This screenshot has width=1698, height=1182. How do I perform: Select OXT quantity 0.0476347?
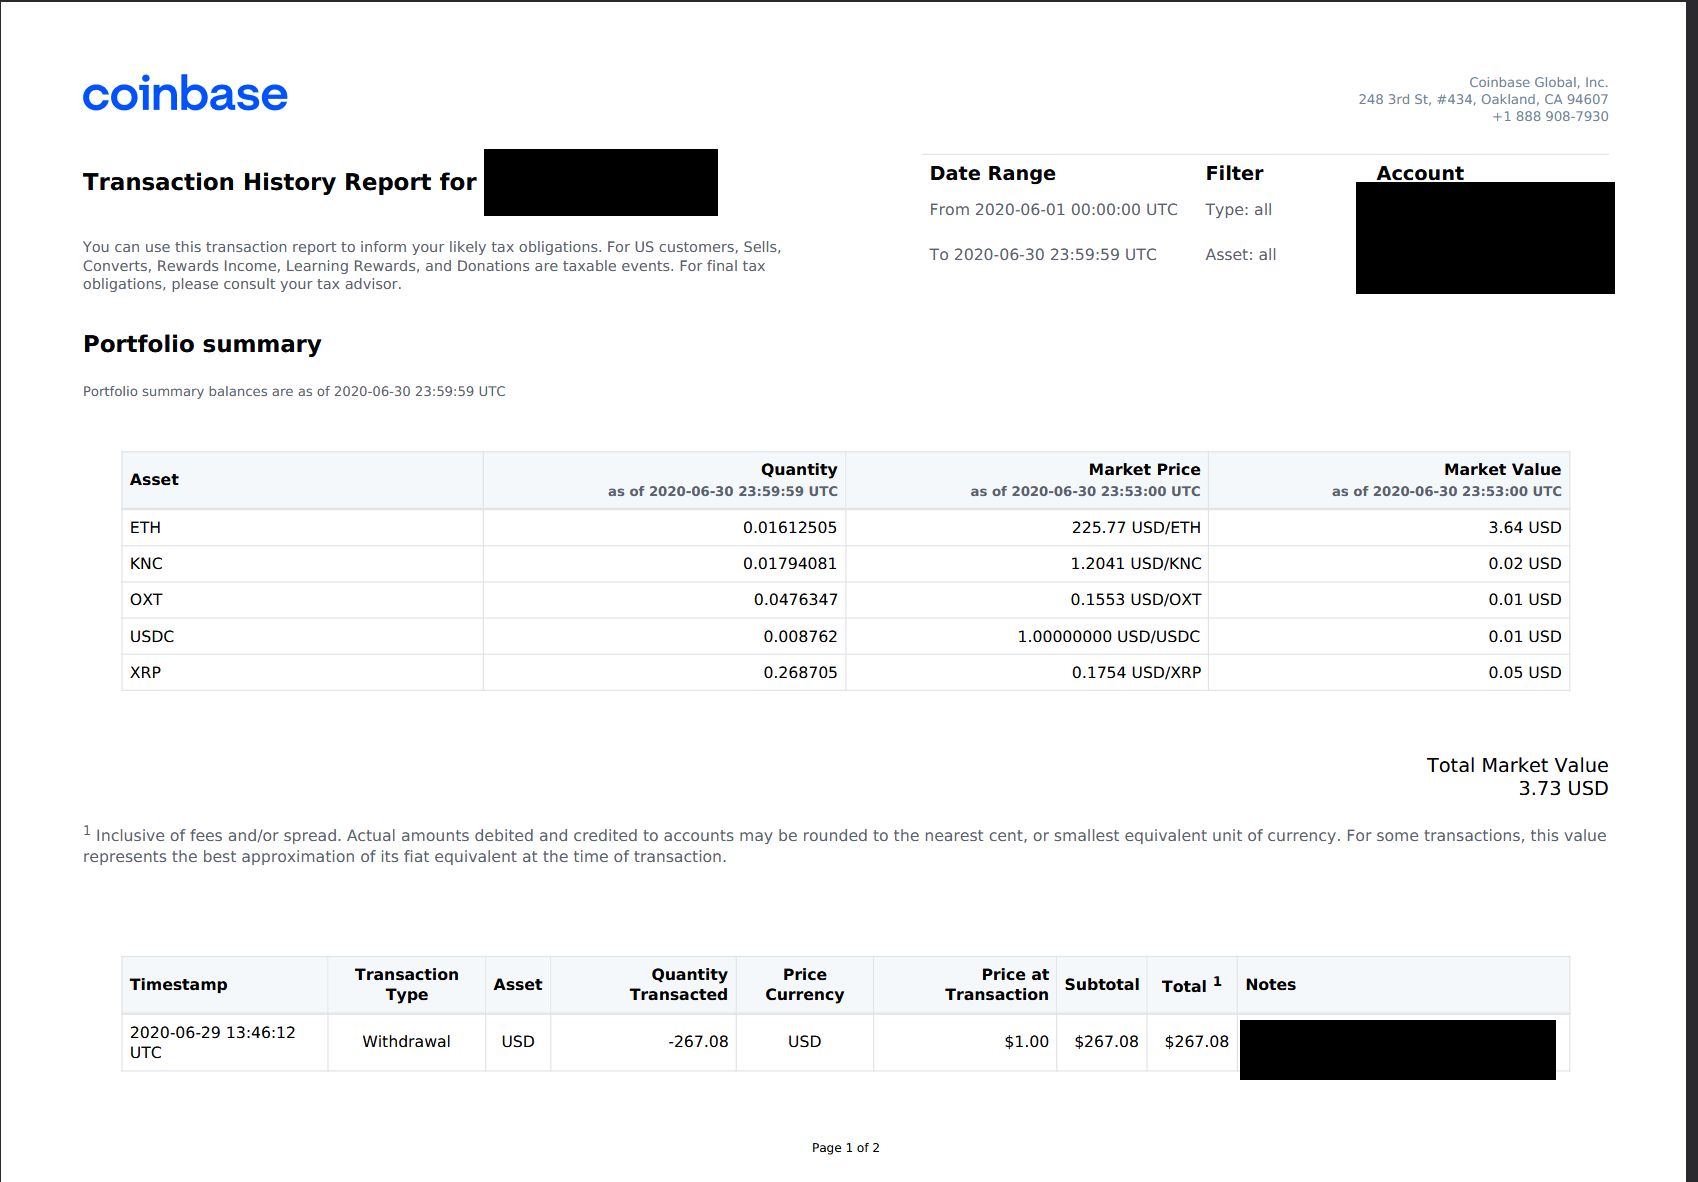796,600
